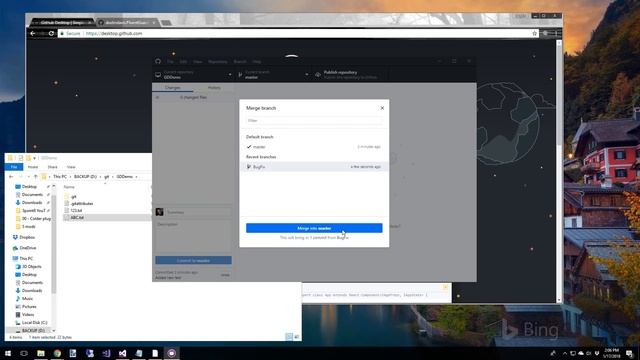Select the second browser tab
The width and height of the screenshot is (640, 360).
127,22
